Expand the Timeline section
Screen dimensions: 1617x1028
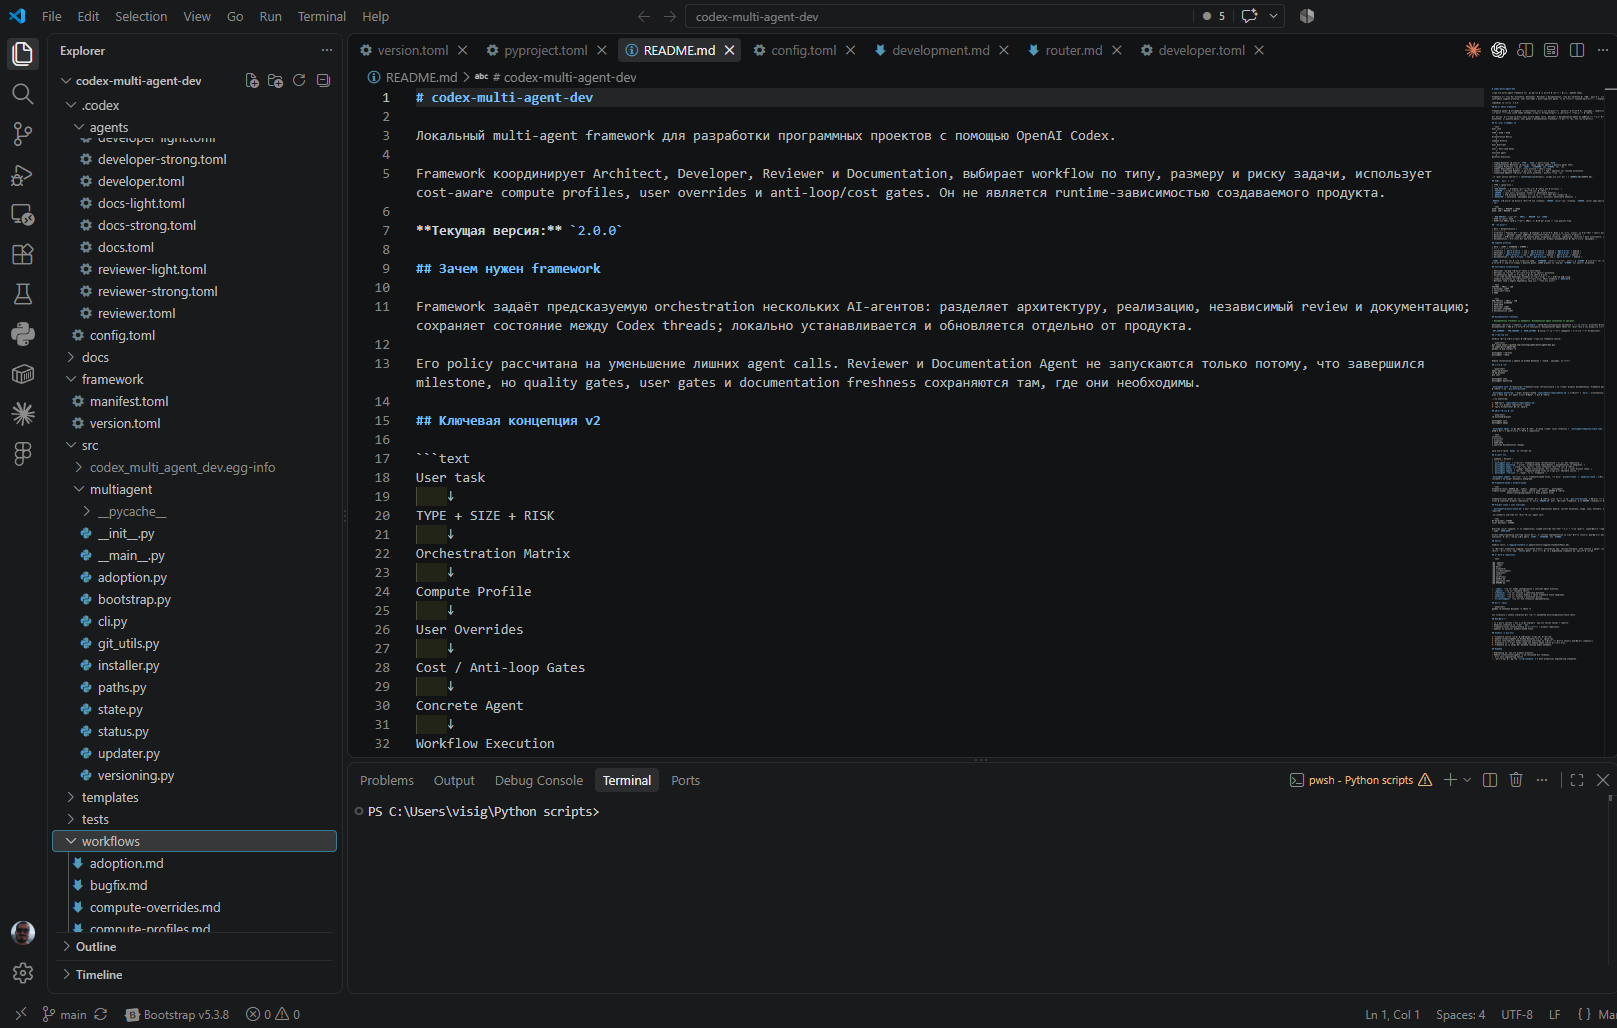(194, 975)
